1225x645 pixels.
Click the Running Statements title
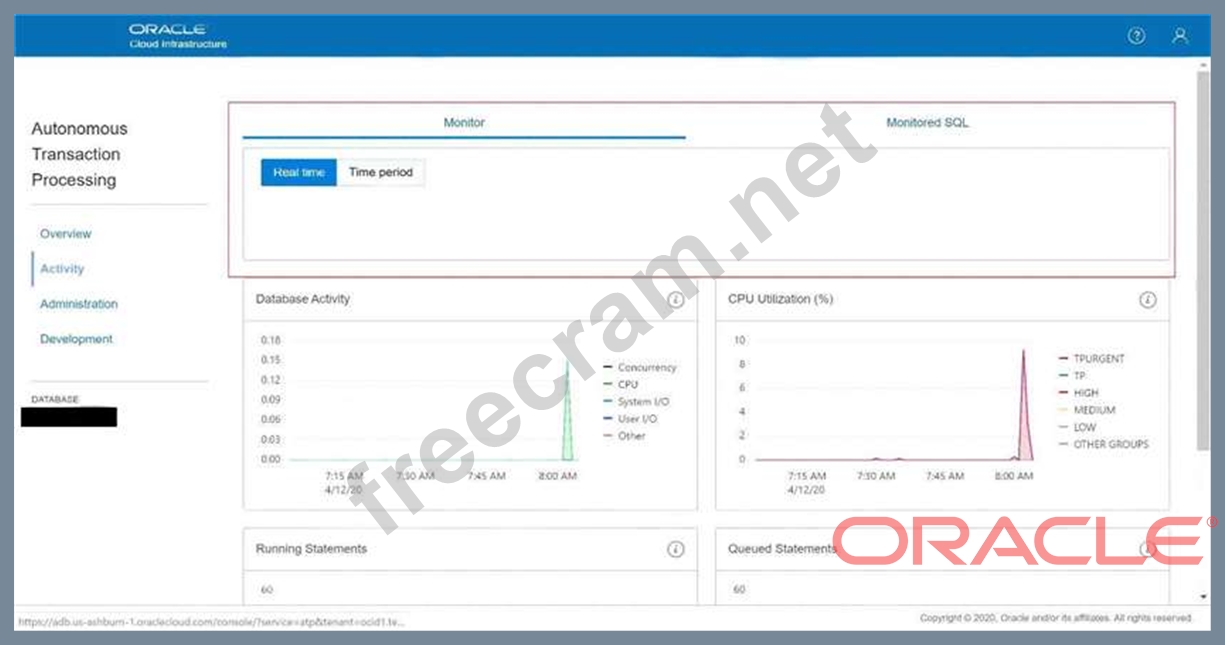(x=311, y=549)
